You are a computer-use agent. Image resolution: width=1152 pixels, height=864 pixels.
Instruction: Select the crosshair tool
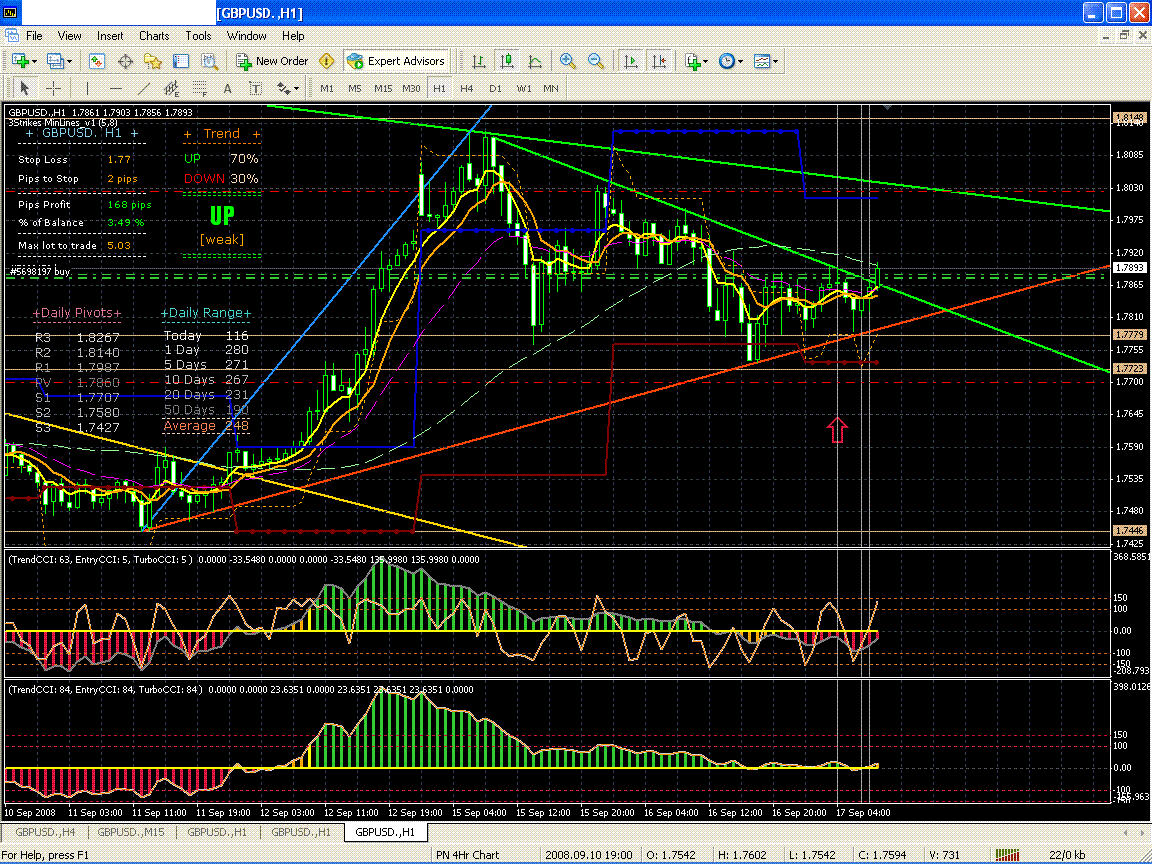click(54, 89)
